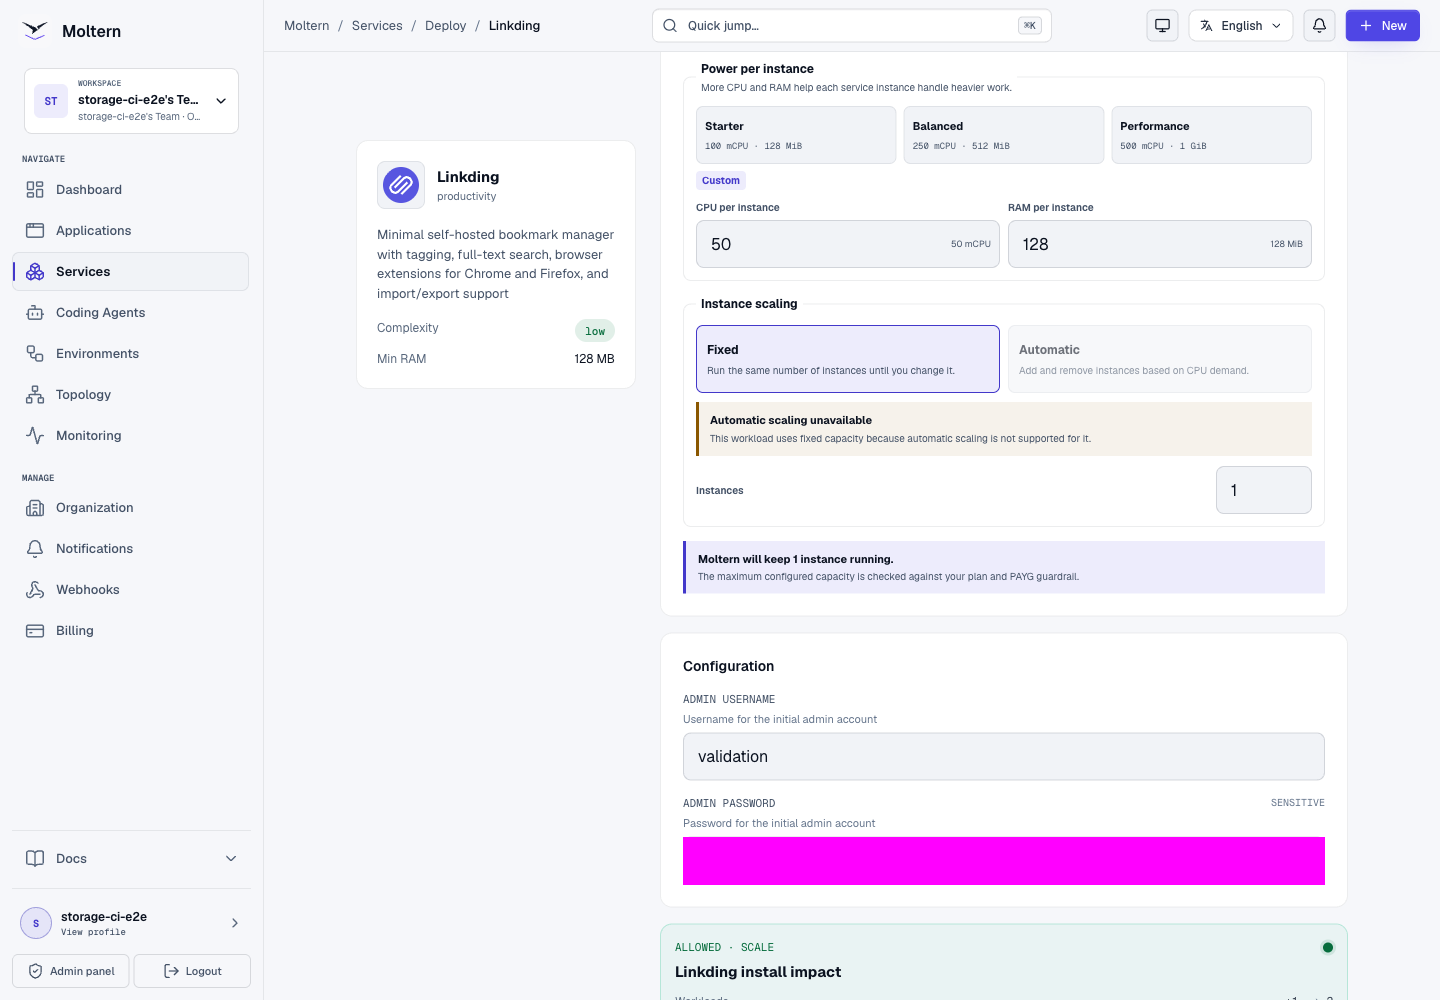
Task: Click the Linkding paperclip app icon
Action: [401, 185]
